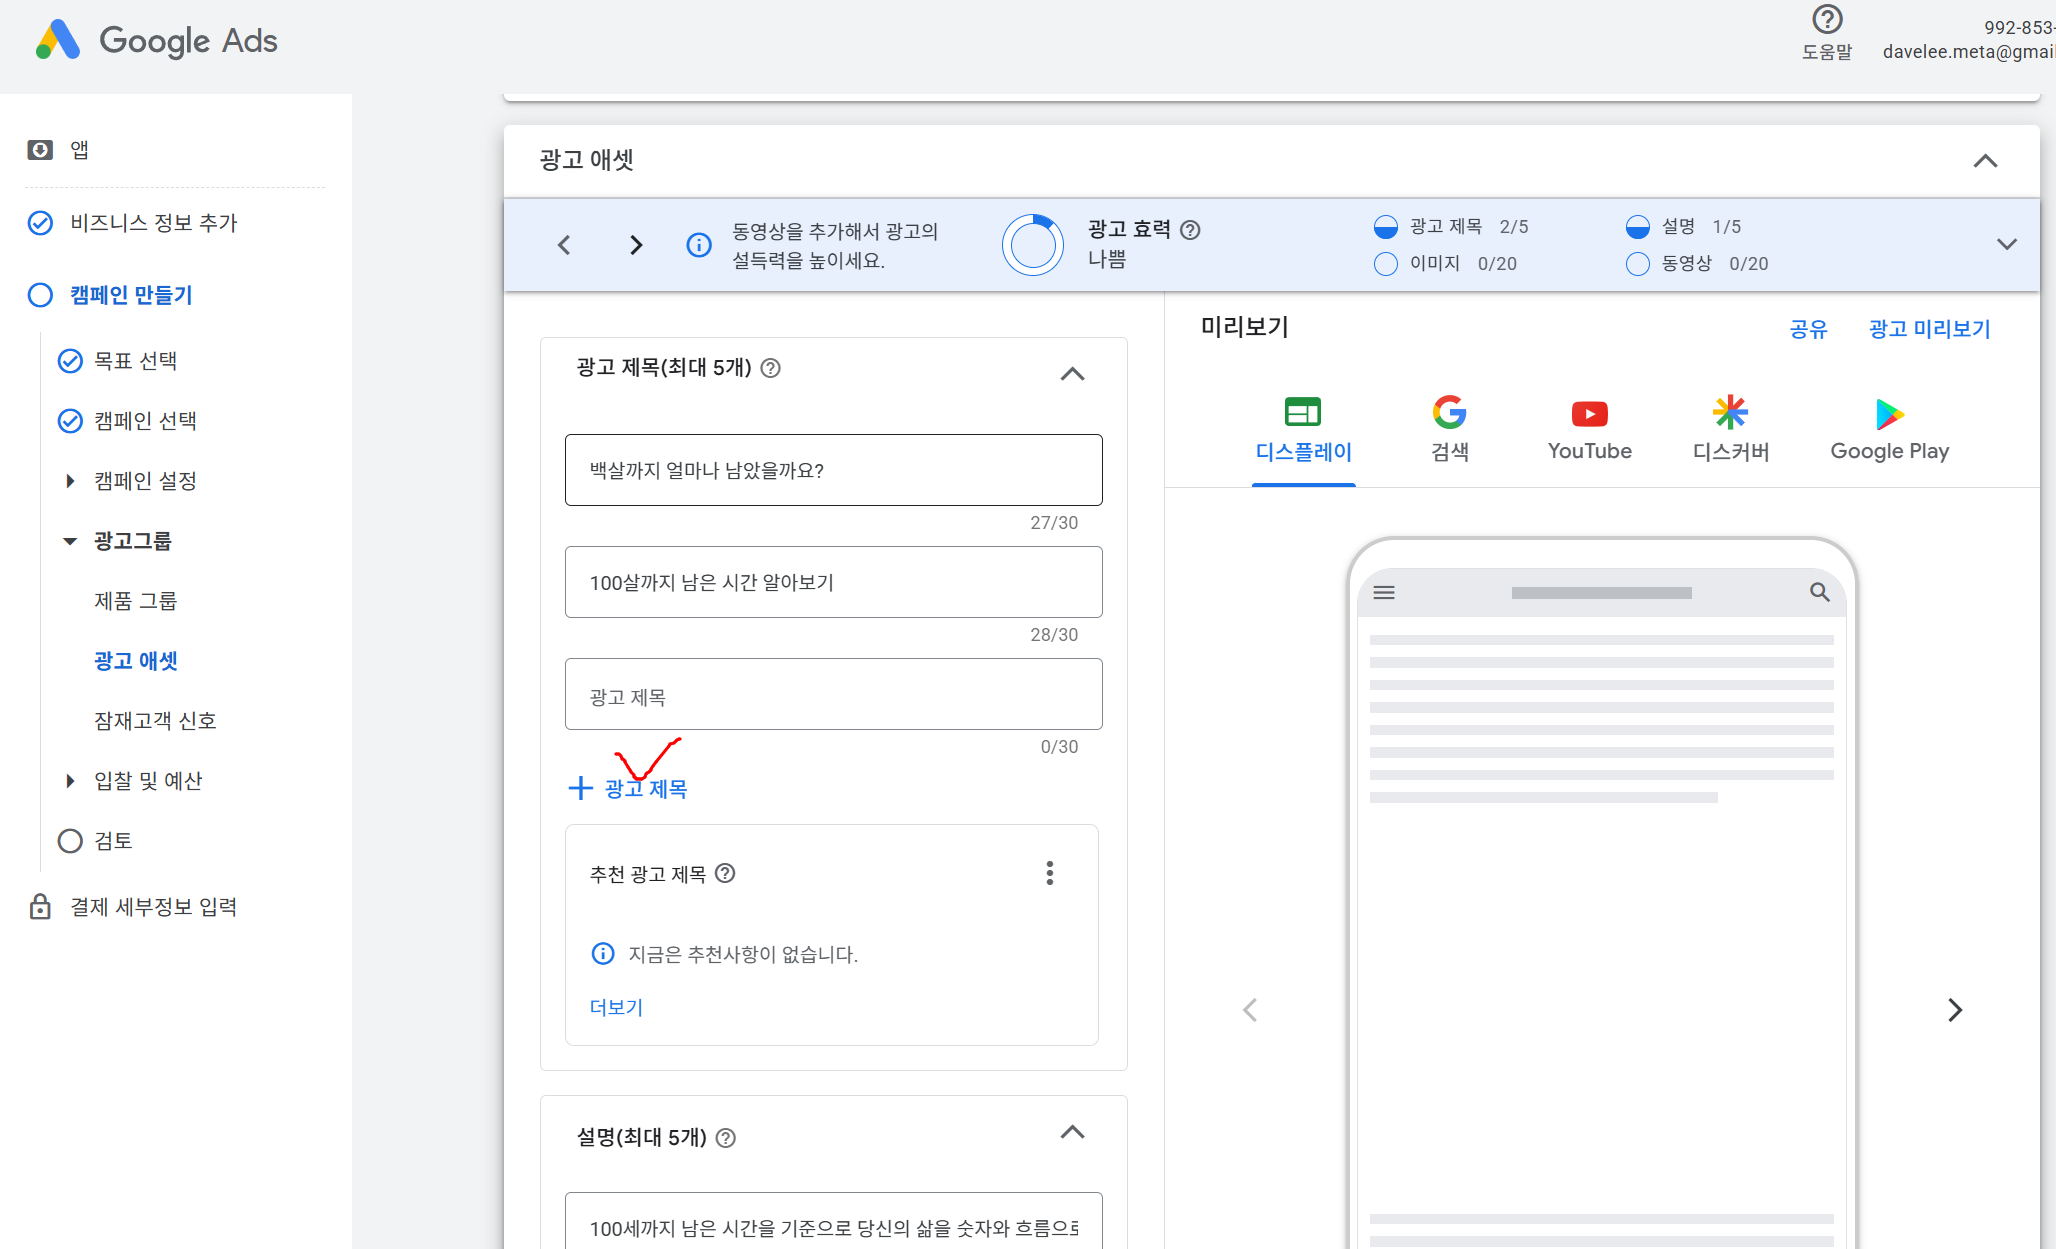Click help icon beside 광고 제목(최대 5개)
Screen dimensions: 2056x1249
770,368
